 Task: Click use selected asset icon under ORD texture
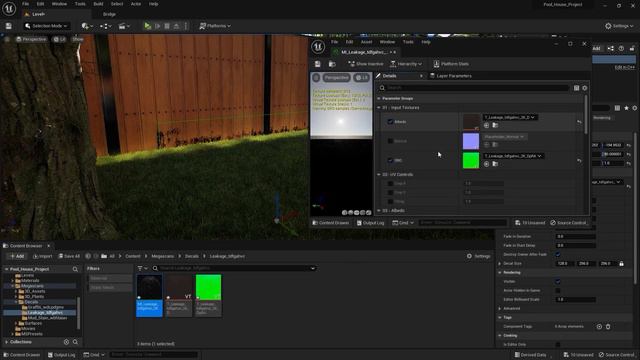pos(486,164)
